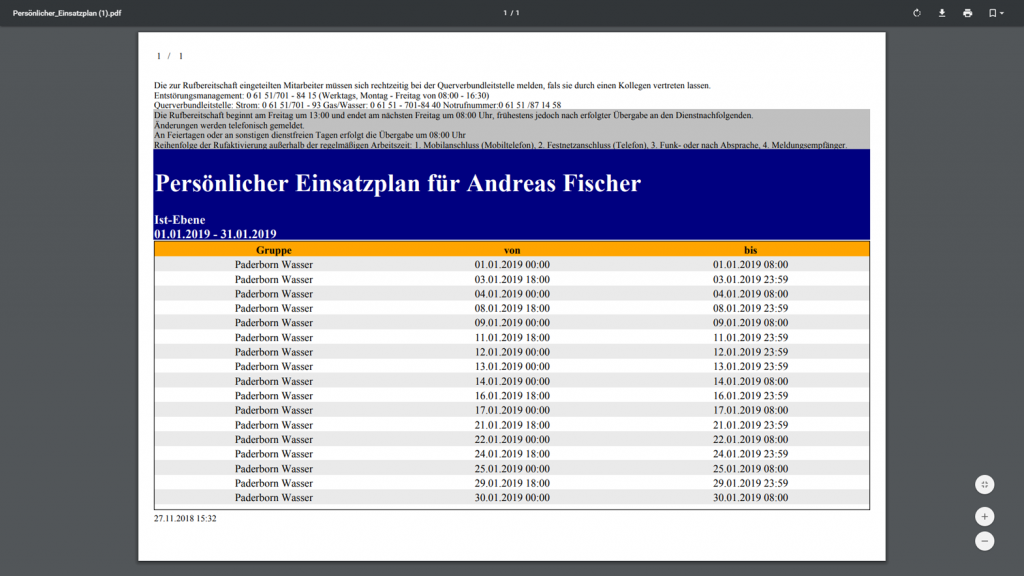Click the timestamp 27.11.2018 15:32
Viewport: 1024px width, 576px height.
[185, 518]
